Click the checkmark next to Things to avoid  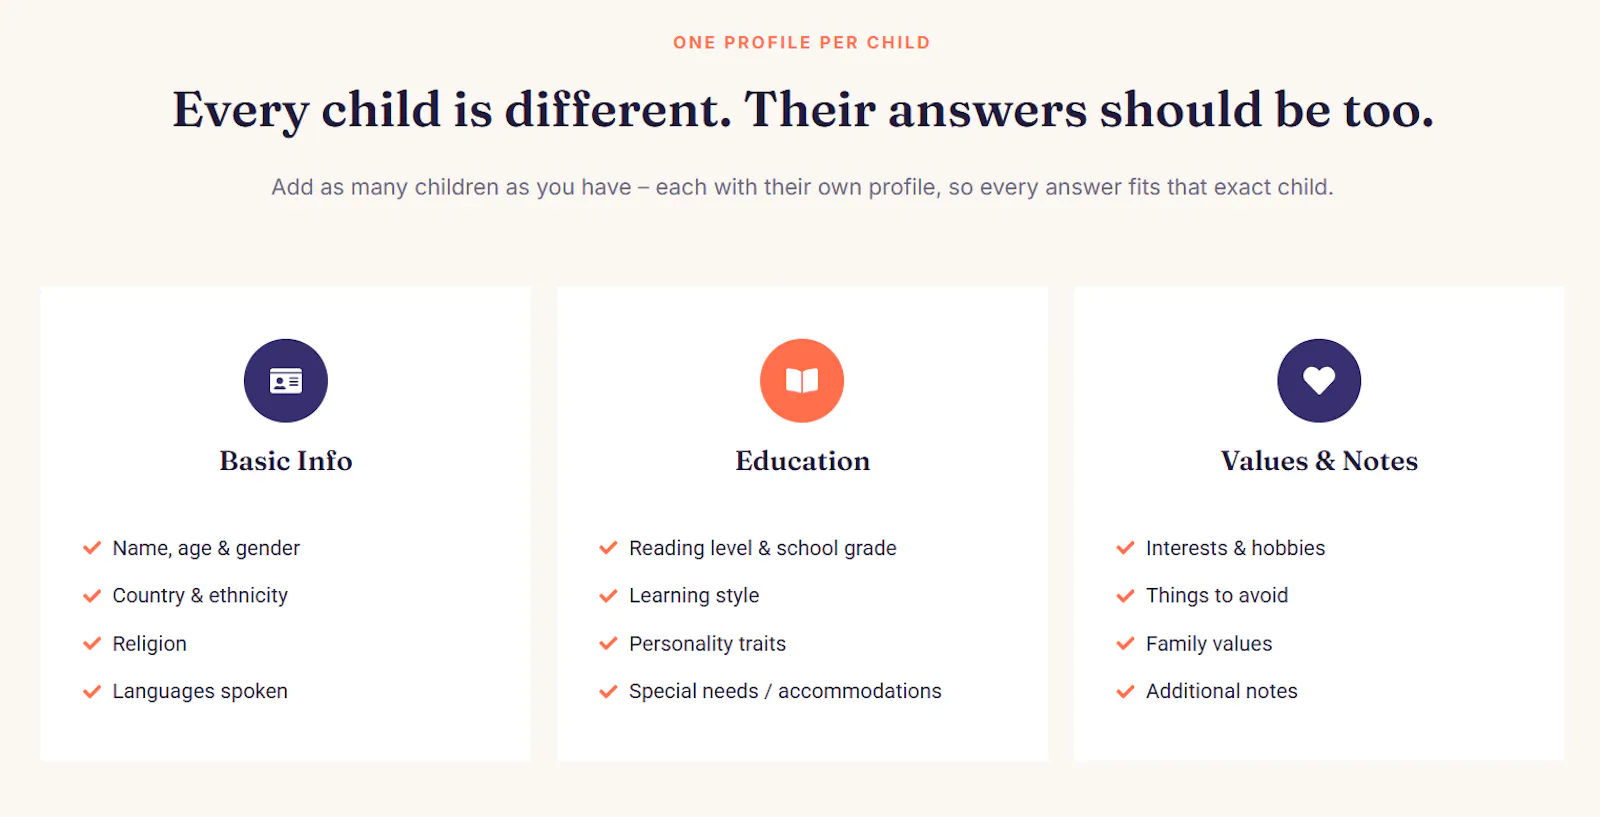coord(1125,596)
